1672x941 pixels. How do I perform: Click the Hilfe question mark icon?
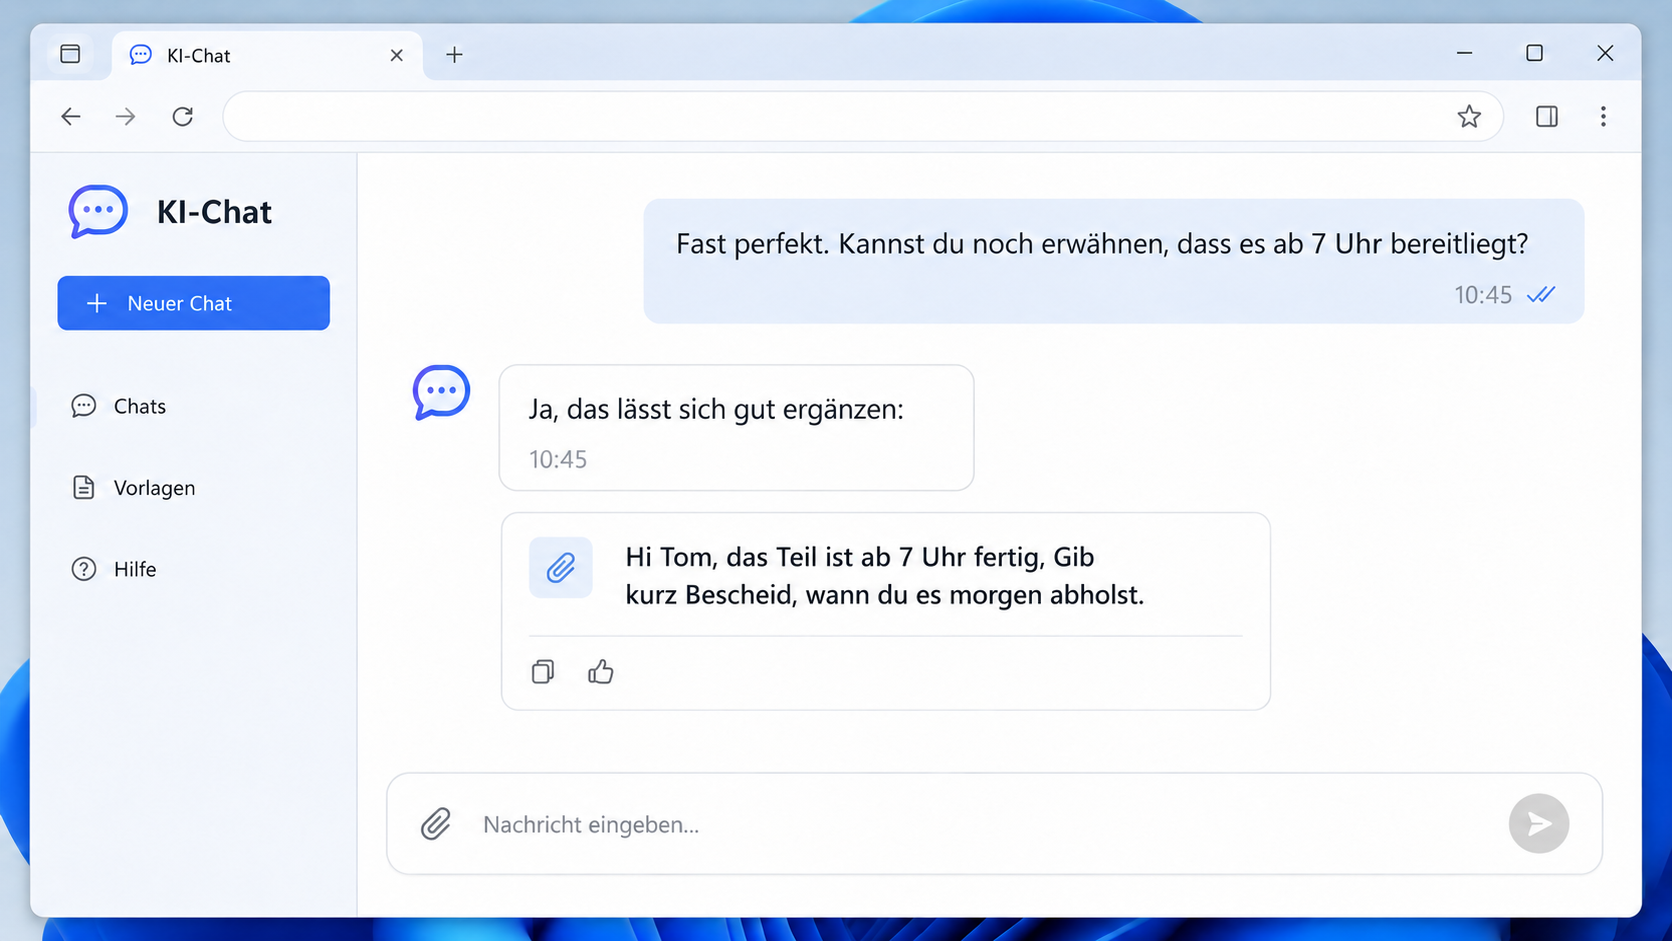point(84,569)
